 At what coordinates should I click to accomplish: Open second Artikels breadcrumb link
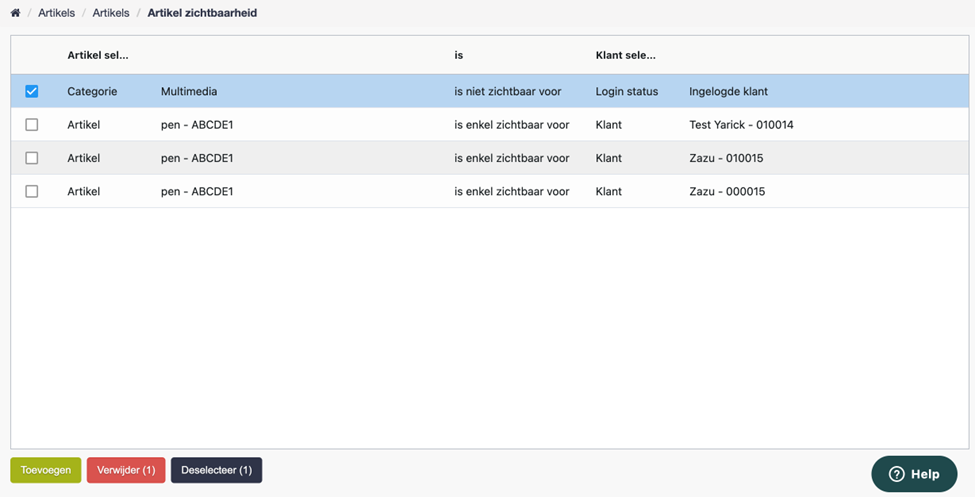[x=111, y=13]
